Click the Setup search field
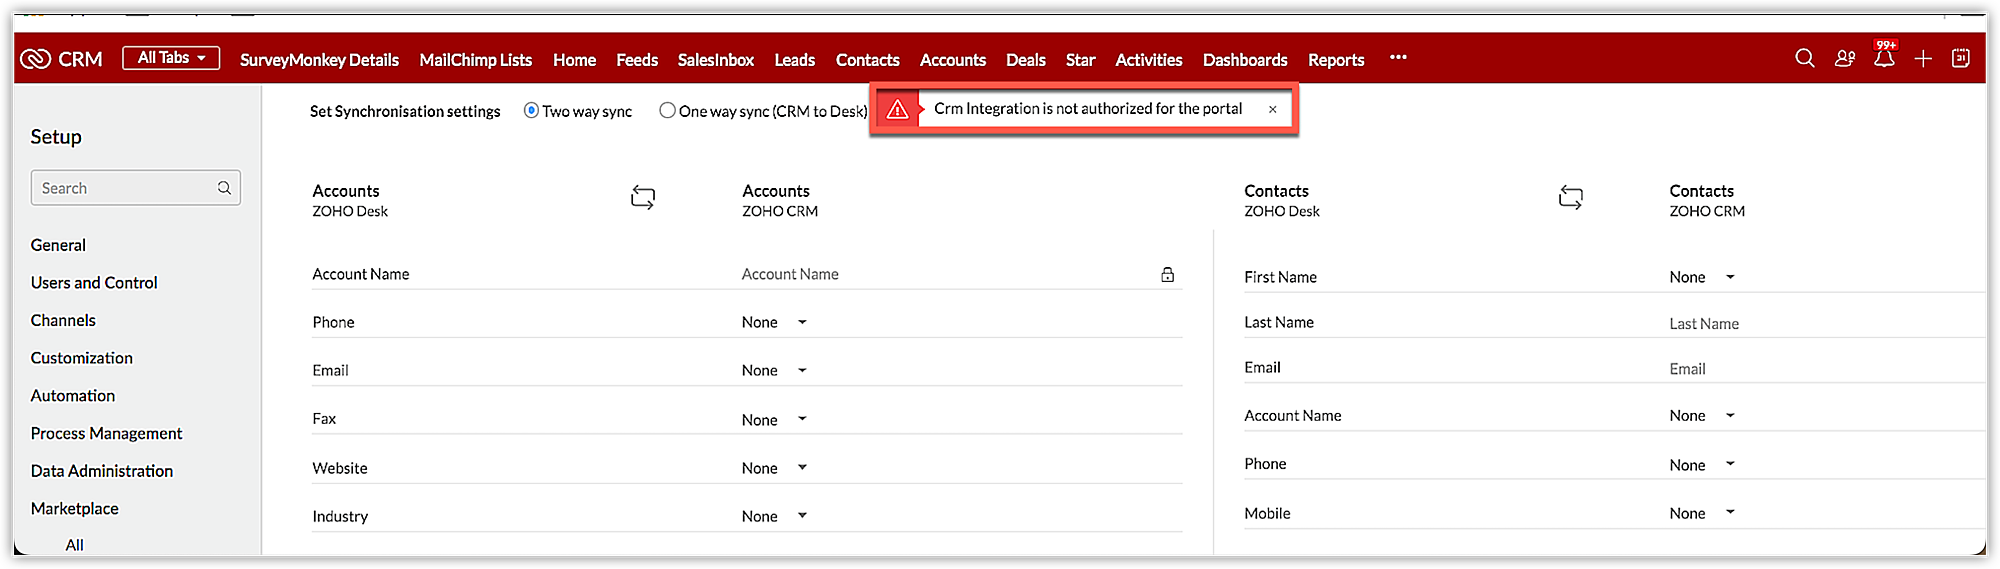2000x569 pixels. (x=126, y=188)
